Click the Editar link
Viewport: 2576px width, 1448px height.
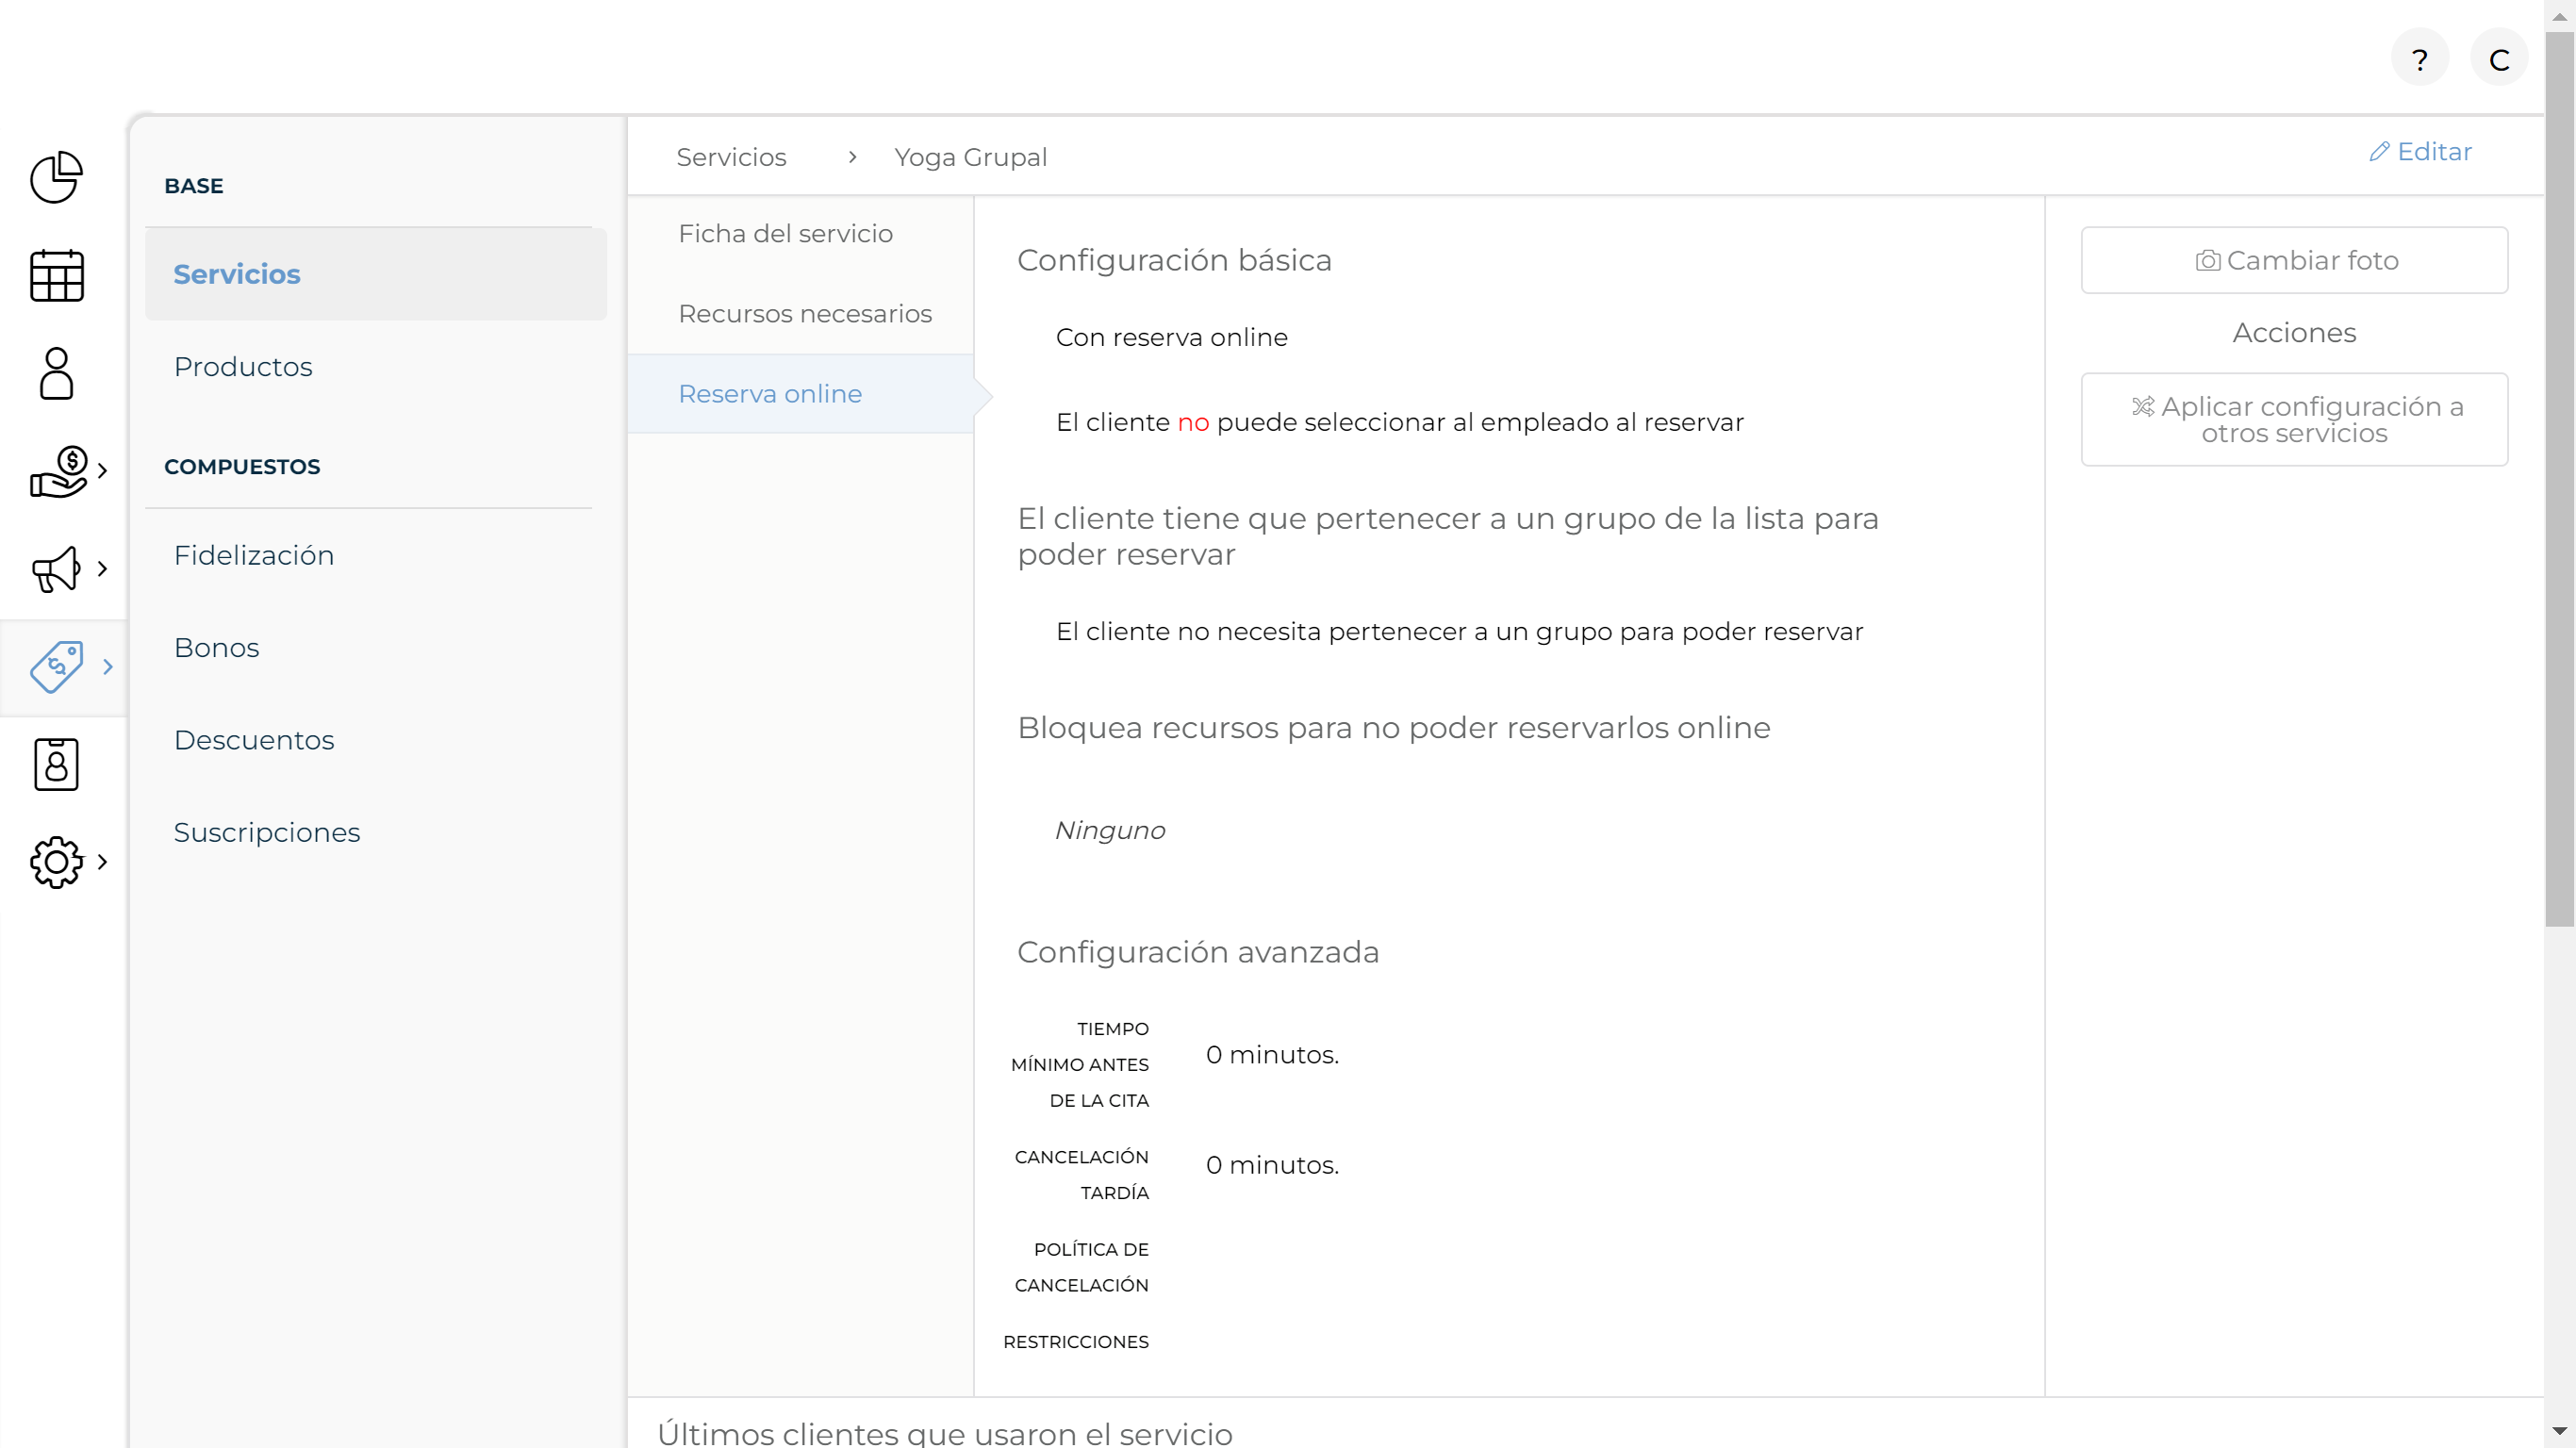pyautogui.click(x=2420, y=152)
